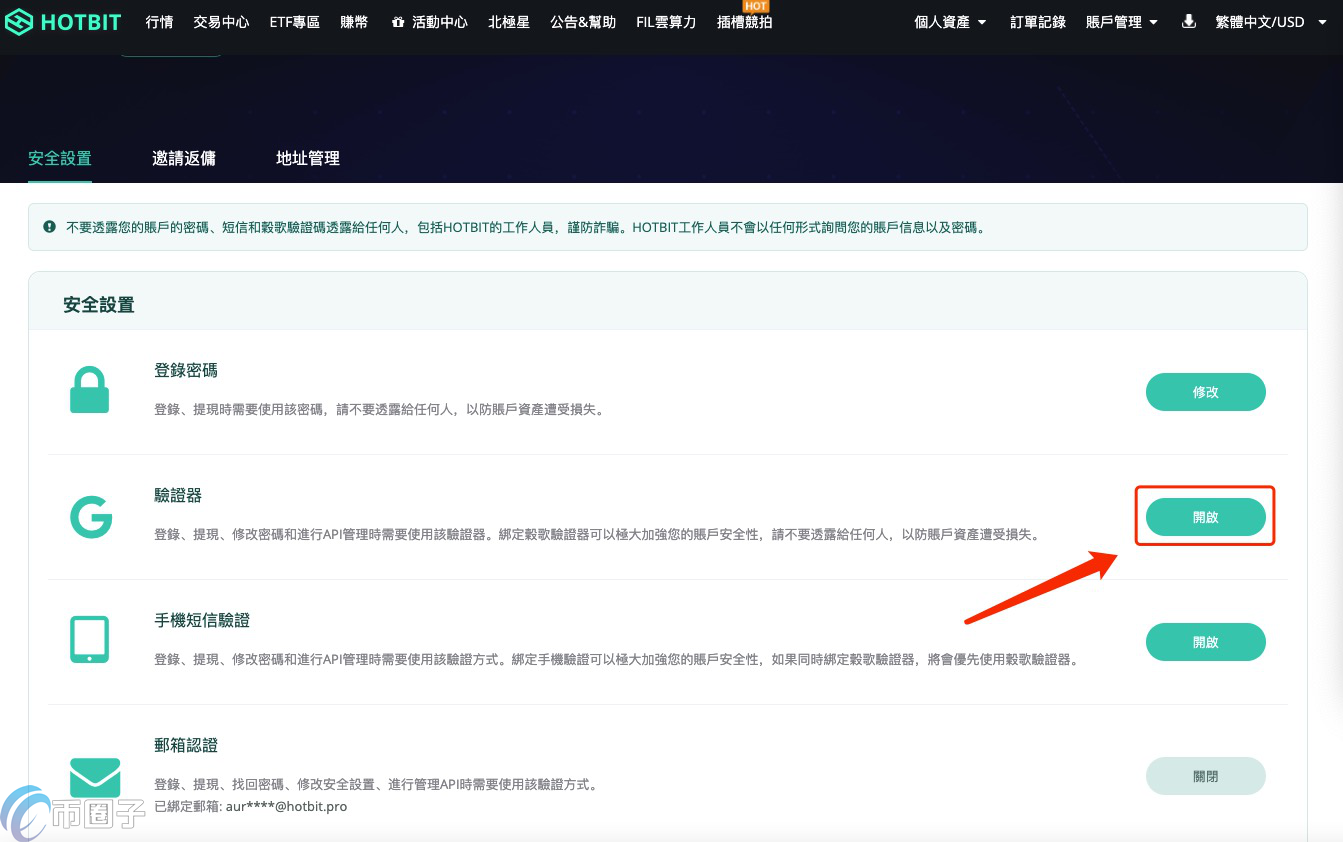This screenshot has width=1343, height=842.
Task: Disable 郵箱認證 with the 關閉 button
Action: tap(1205, 776)
